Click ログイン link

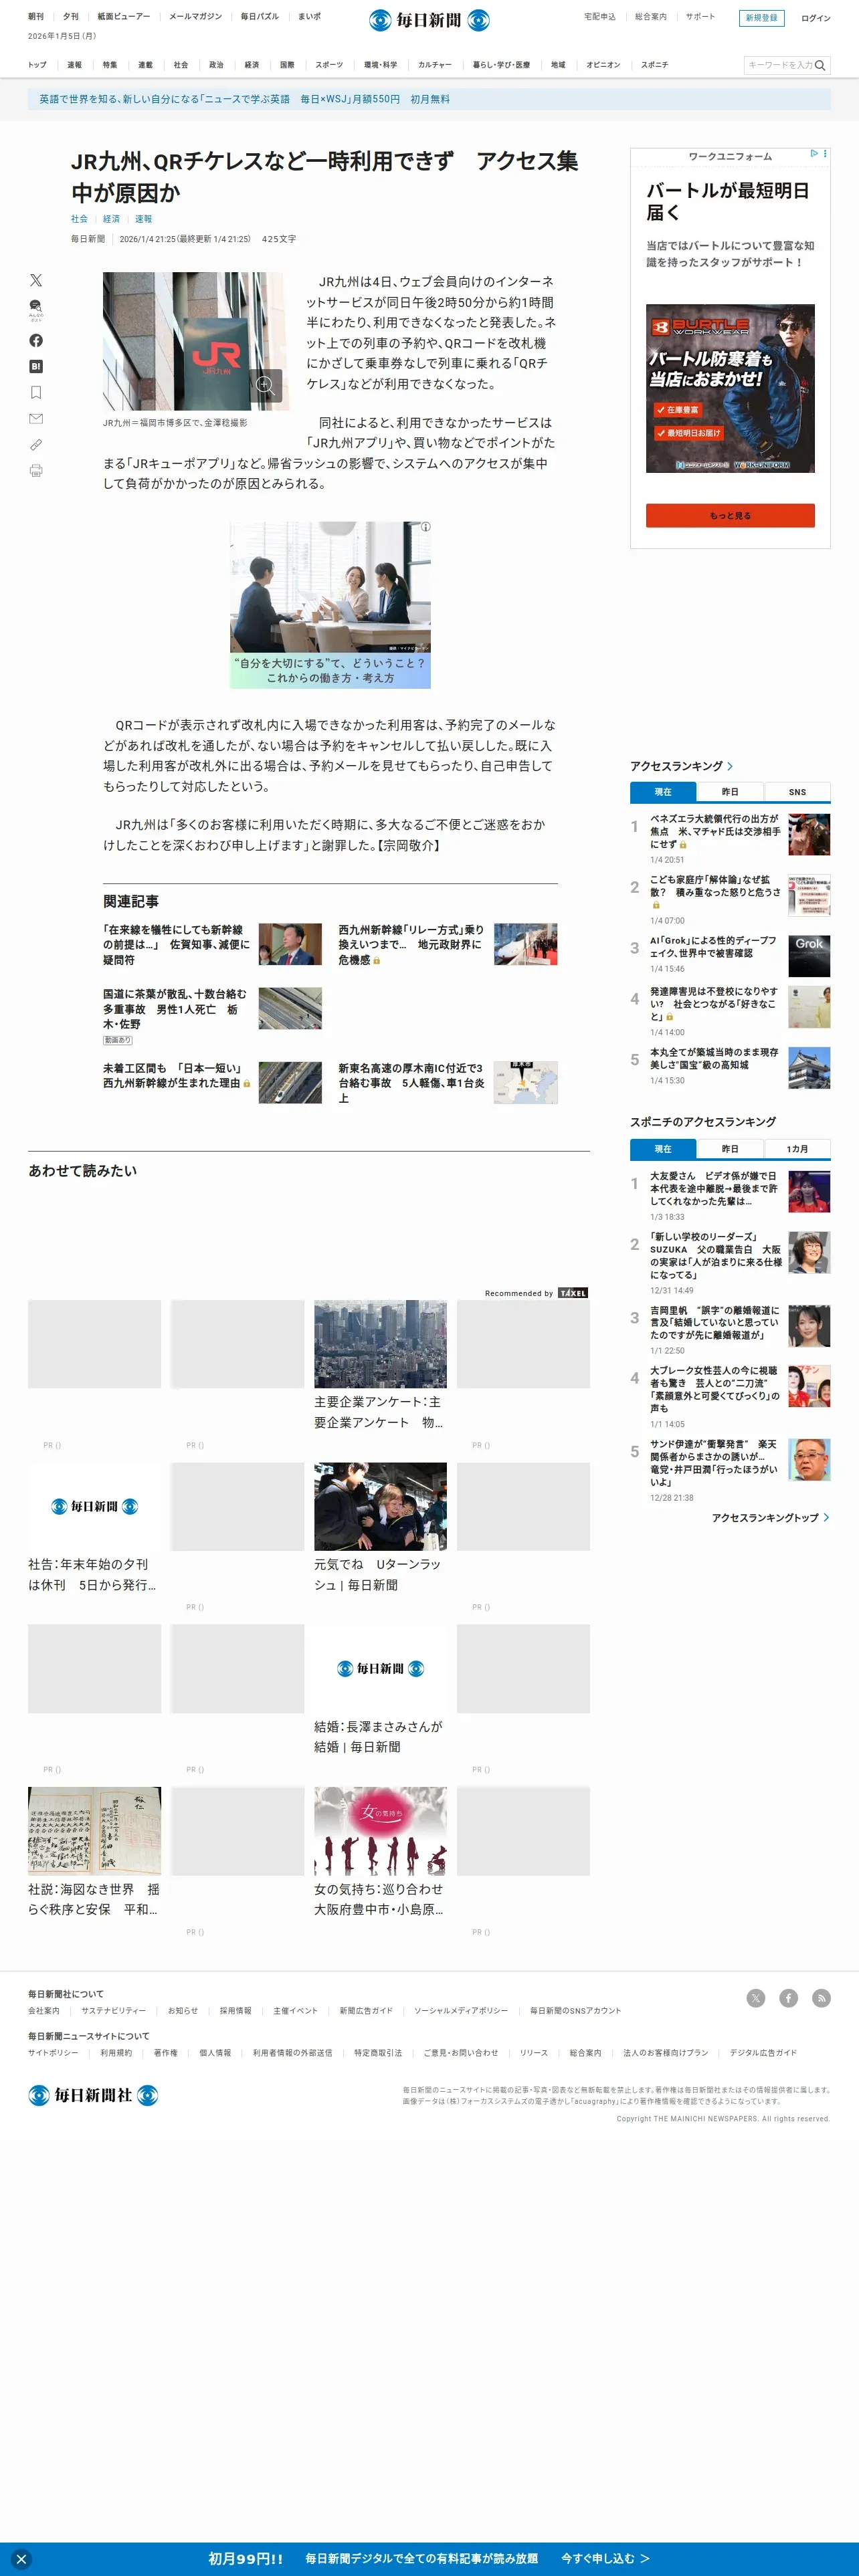815,18
